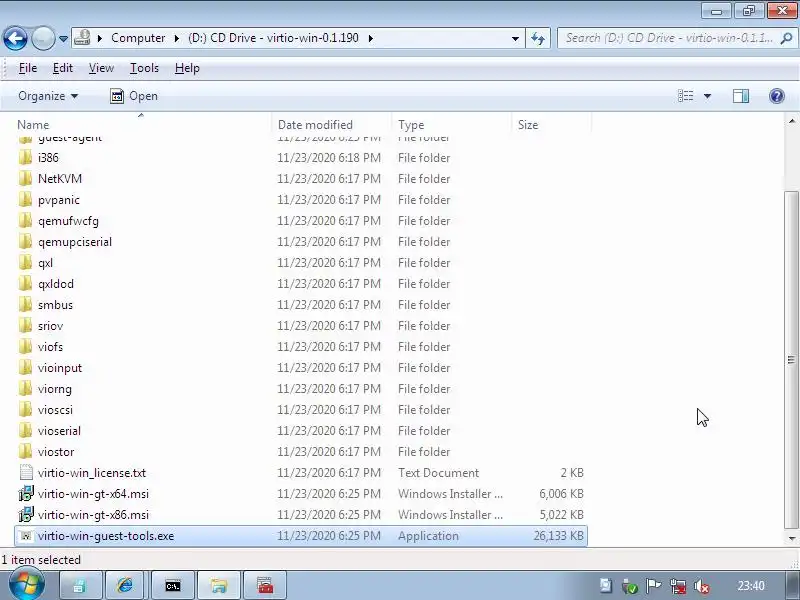The image size is (800, 600).
Task: Open the address bar history dropdown
Action: [515, 38]
